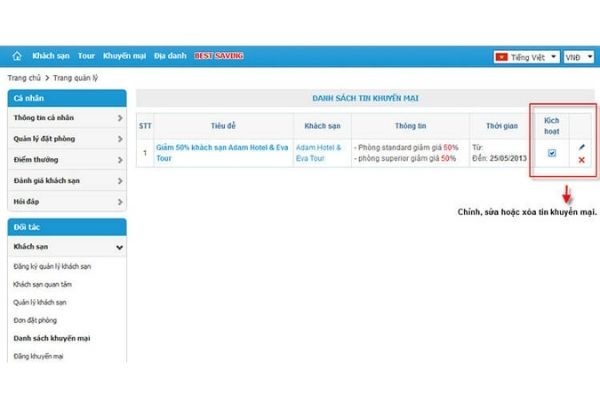
Task: Click the red X delete promotion icon
Action: coord(581,160)
